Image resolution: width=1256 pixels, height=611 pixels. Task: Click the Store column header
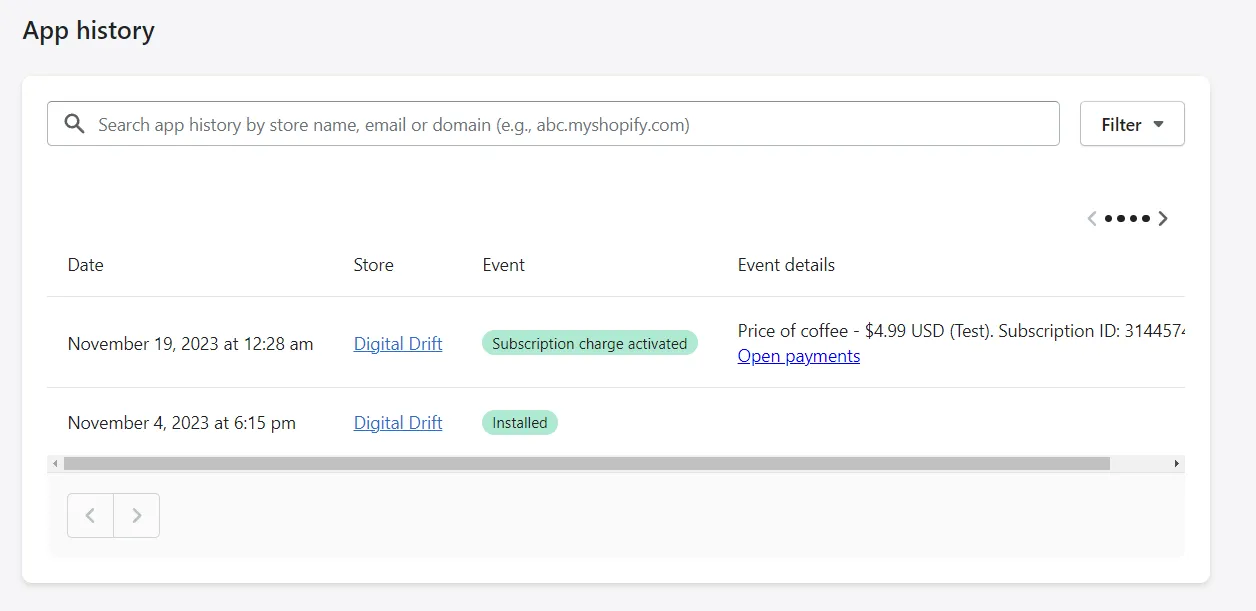372,264
